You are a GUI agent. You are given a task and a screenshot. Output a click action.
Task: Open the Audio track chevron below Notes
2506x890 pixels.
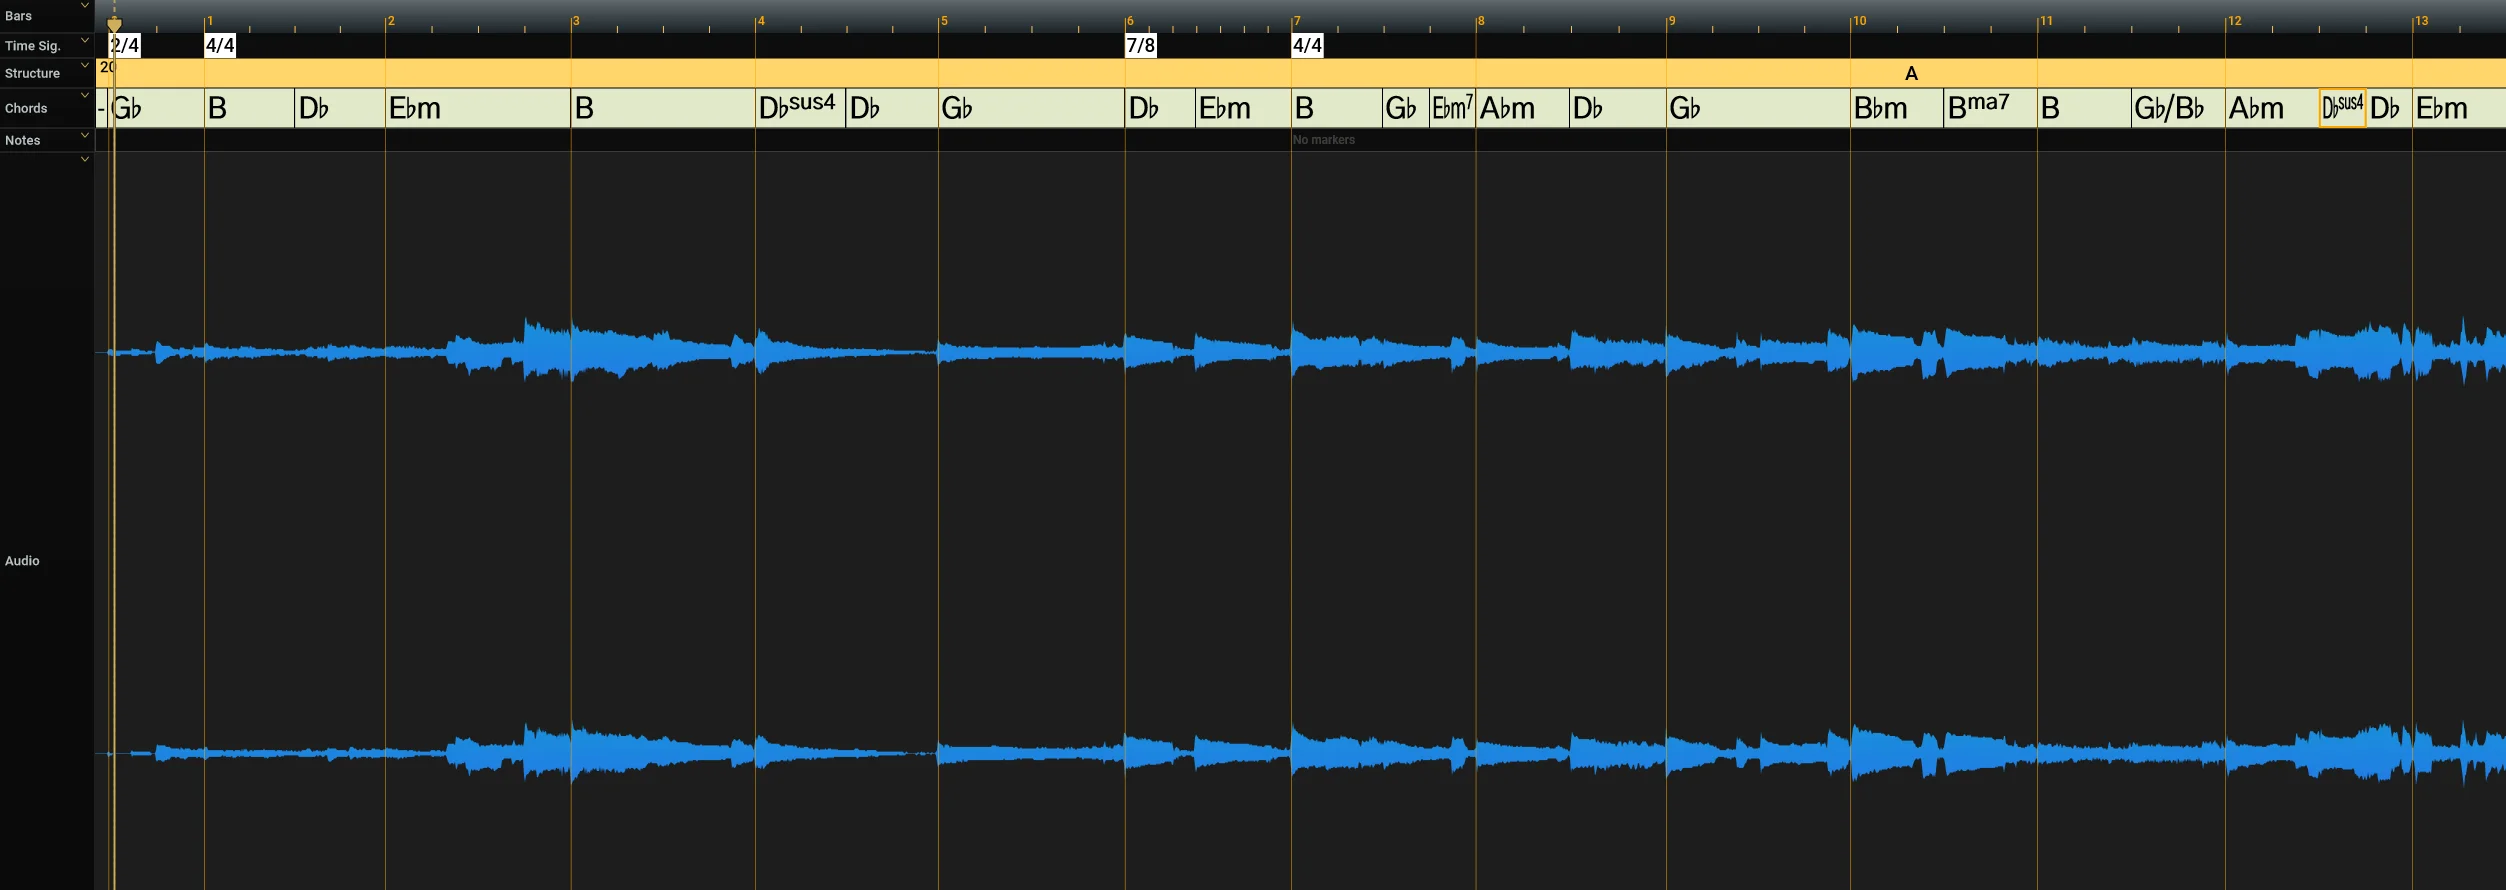[x=85, y=159]
